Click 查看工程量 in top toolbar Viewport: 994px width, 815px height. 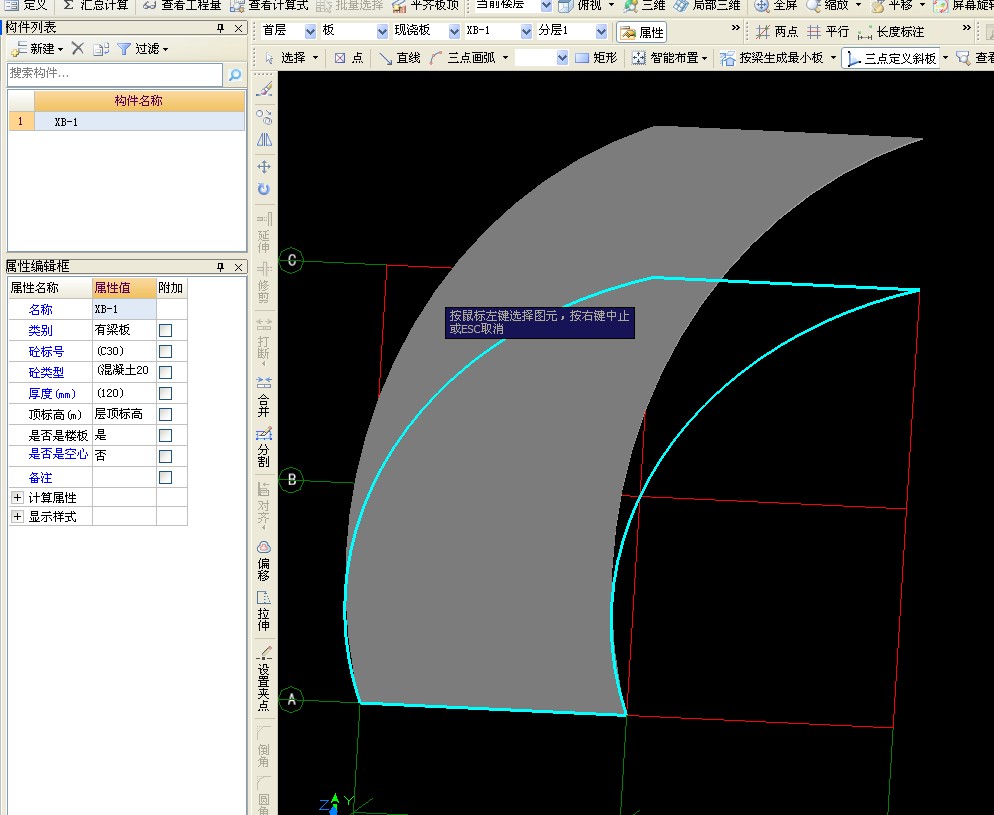(x=183, y=6)
